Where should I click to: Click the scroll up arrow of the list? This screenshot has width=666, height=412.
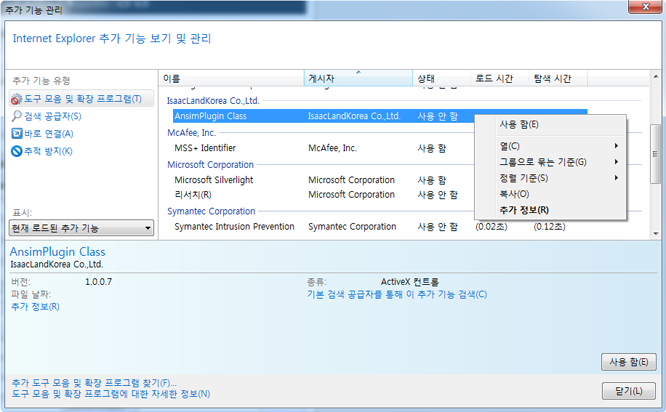(655, 77)
